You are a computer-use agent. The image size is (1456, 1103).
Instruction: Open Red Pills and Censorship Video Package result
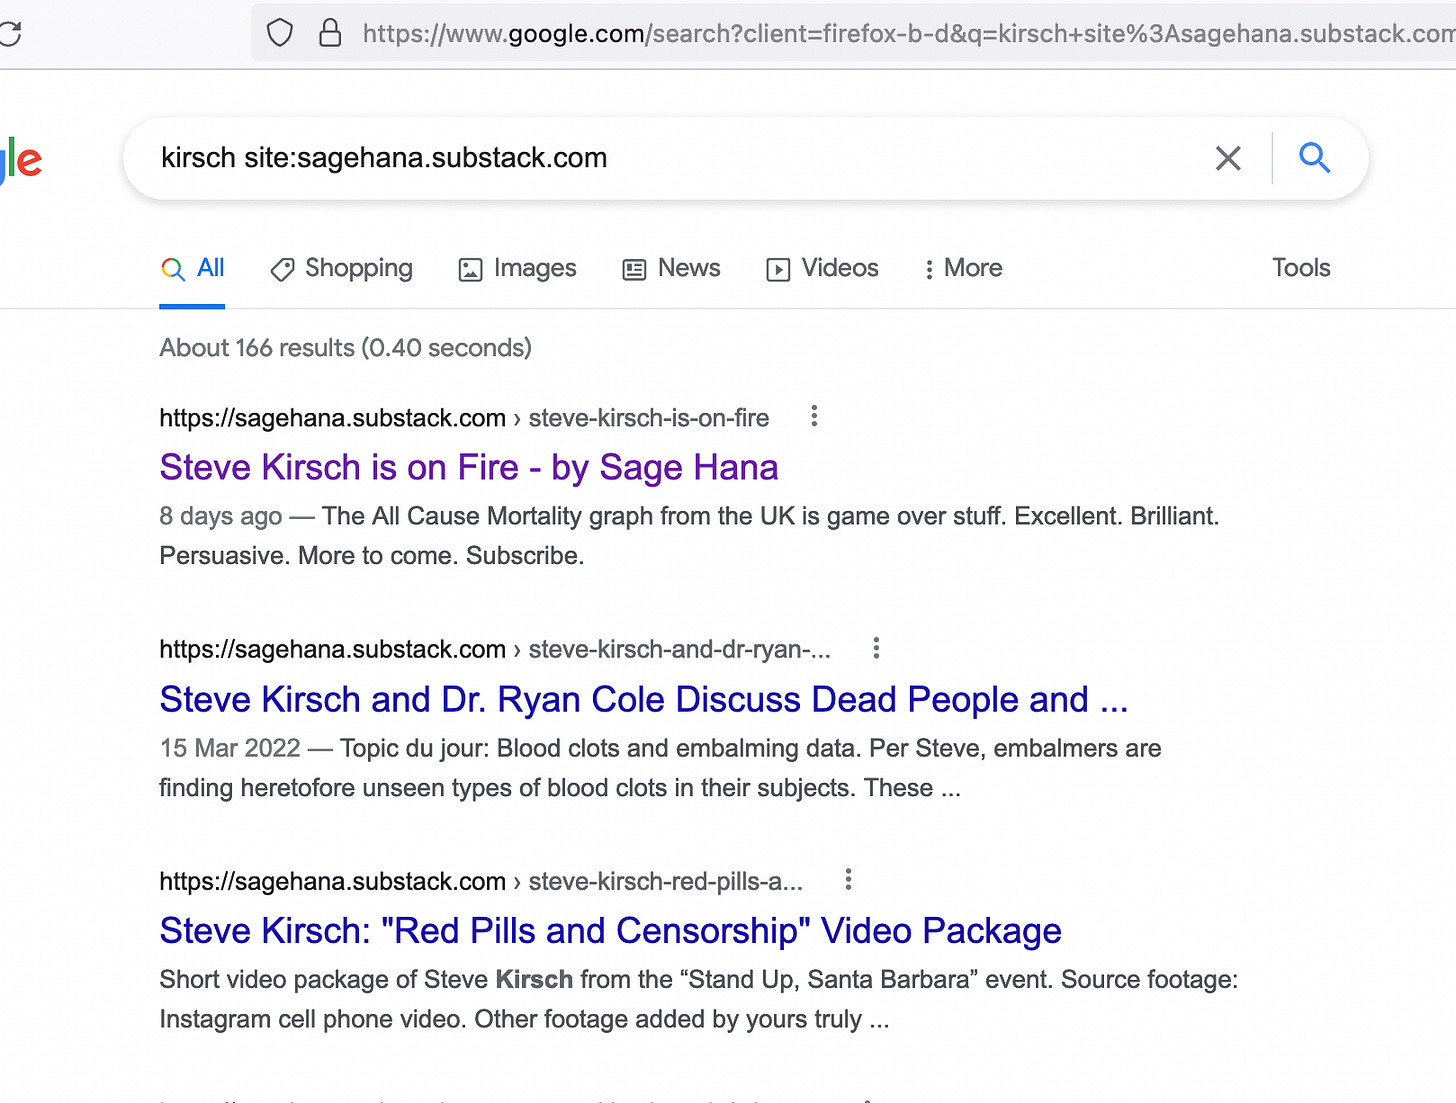pos(610,931)
